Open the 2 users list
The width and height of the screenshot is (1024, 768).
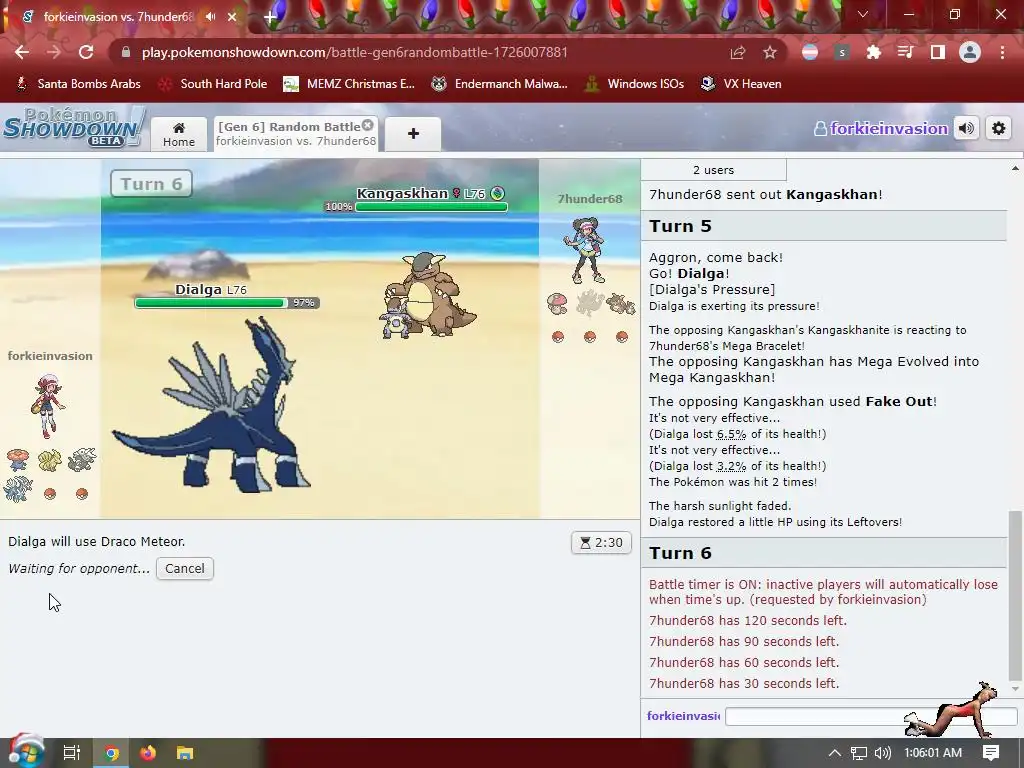point(713,170)
